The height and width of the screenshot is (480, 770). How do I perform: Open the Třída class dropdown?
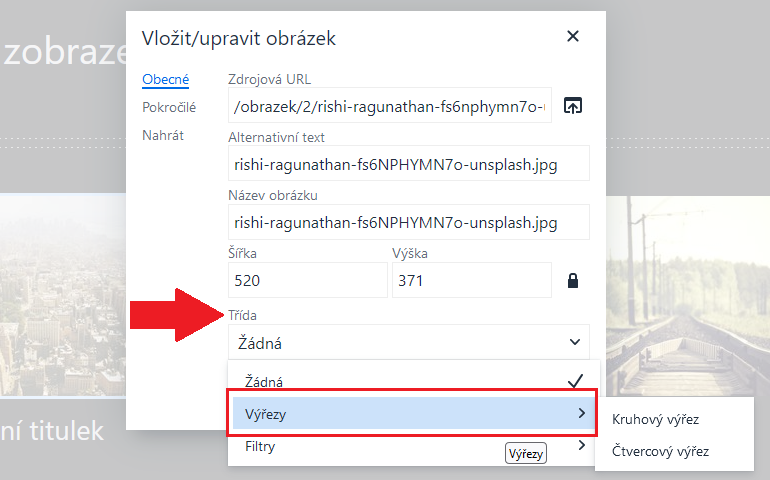[408, 343]
